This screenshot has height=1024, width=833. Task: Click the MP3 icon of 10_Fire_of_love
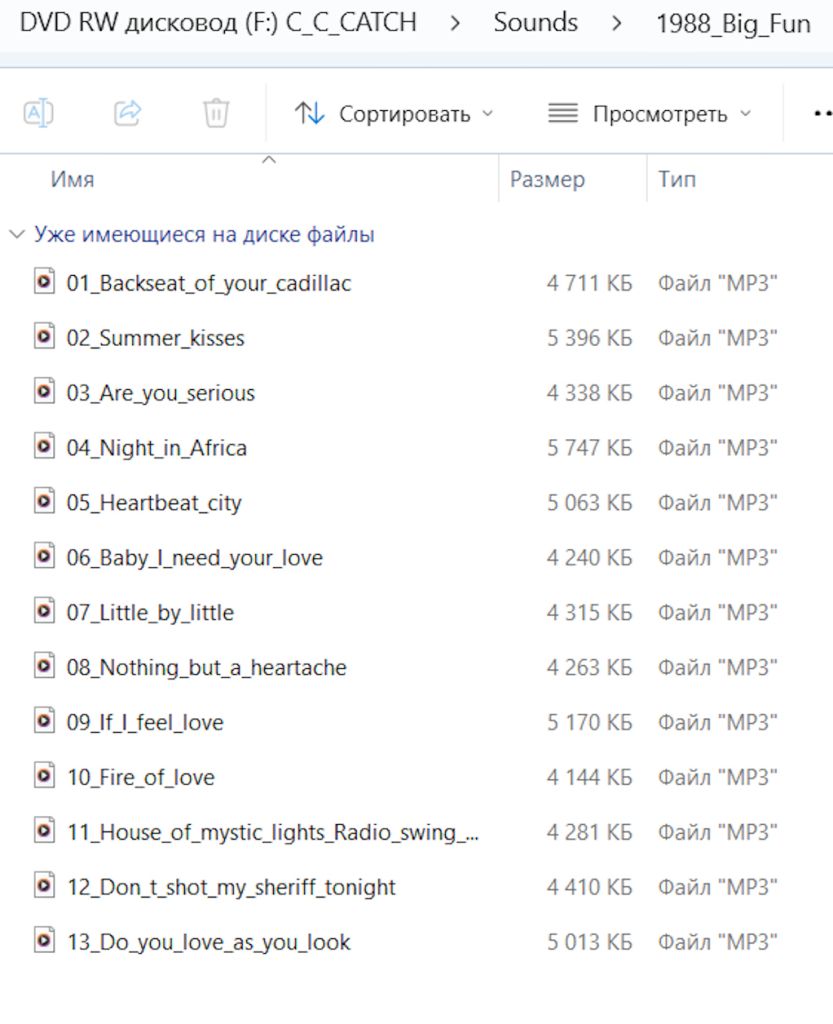click(x=44, y=776)
